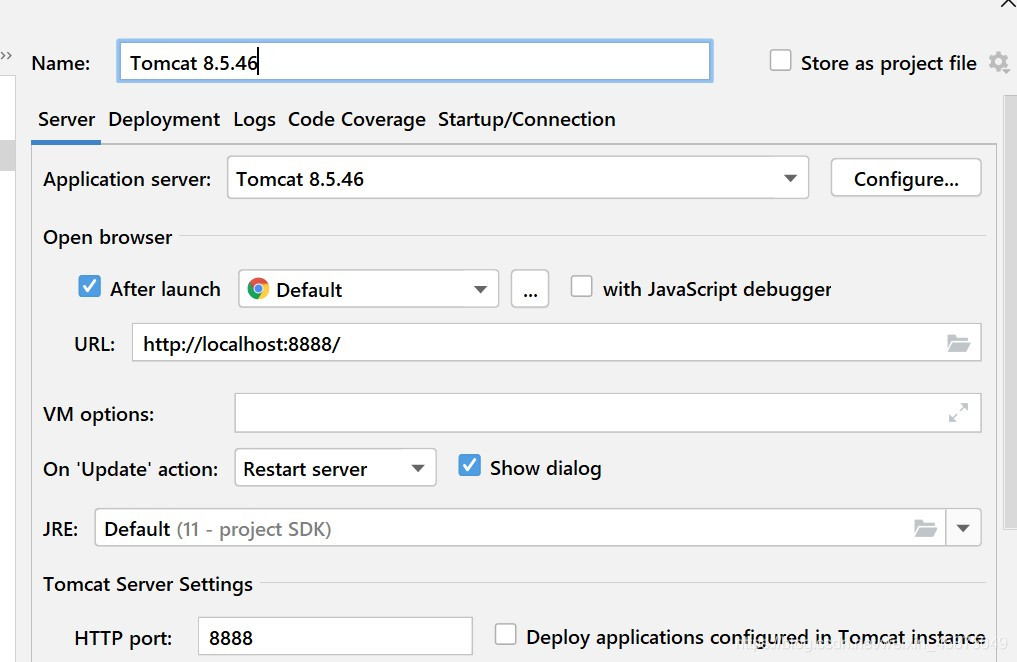The height and width of the screenshot is (662, 1017).
Task: Uncheck the After launch checkbox
Action: 90,287
